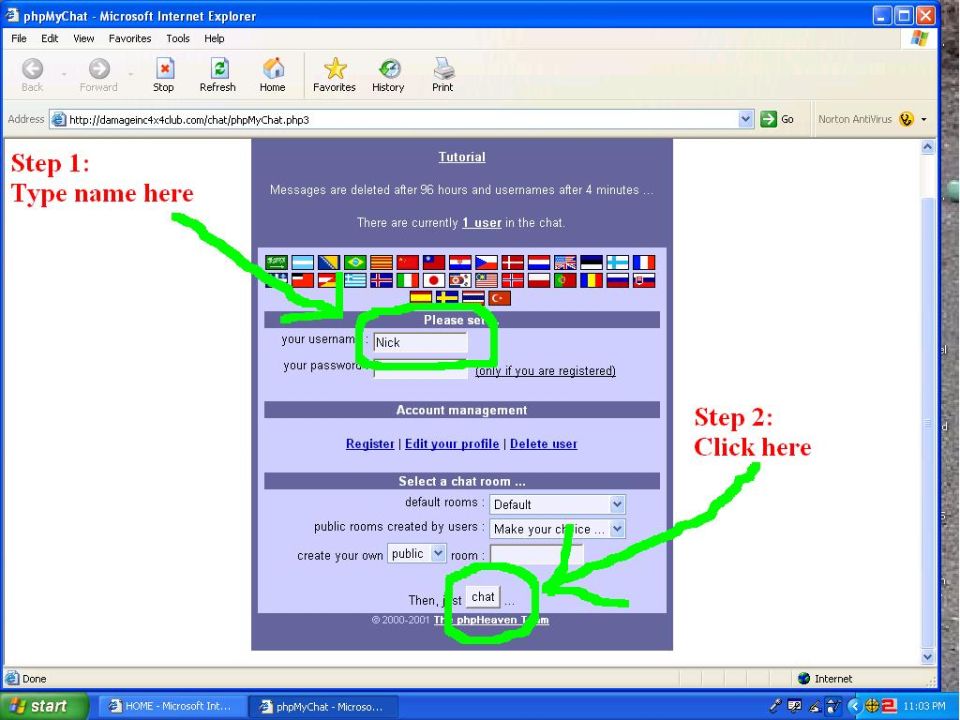Choose the Taiwan flag language
960x720 pixels.
point(434,263)
